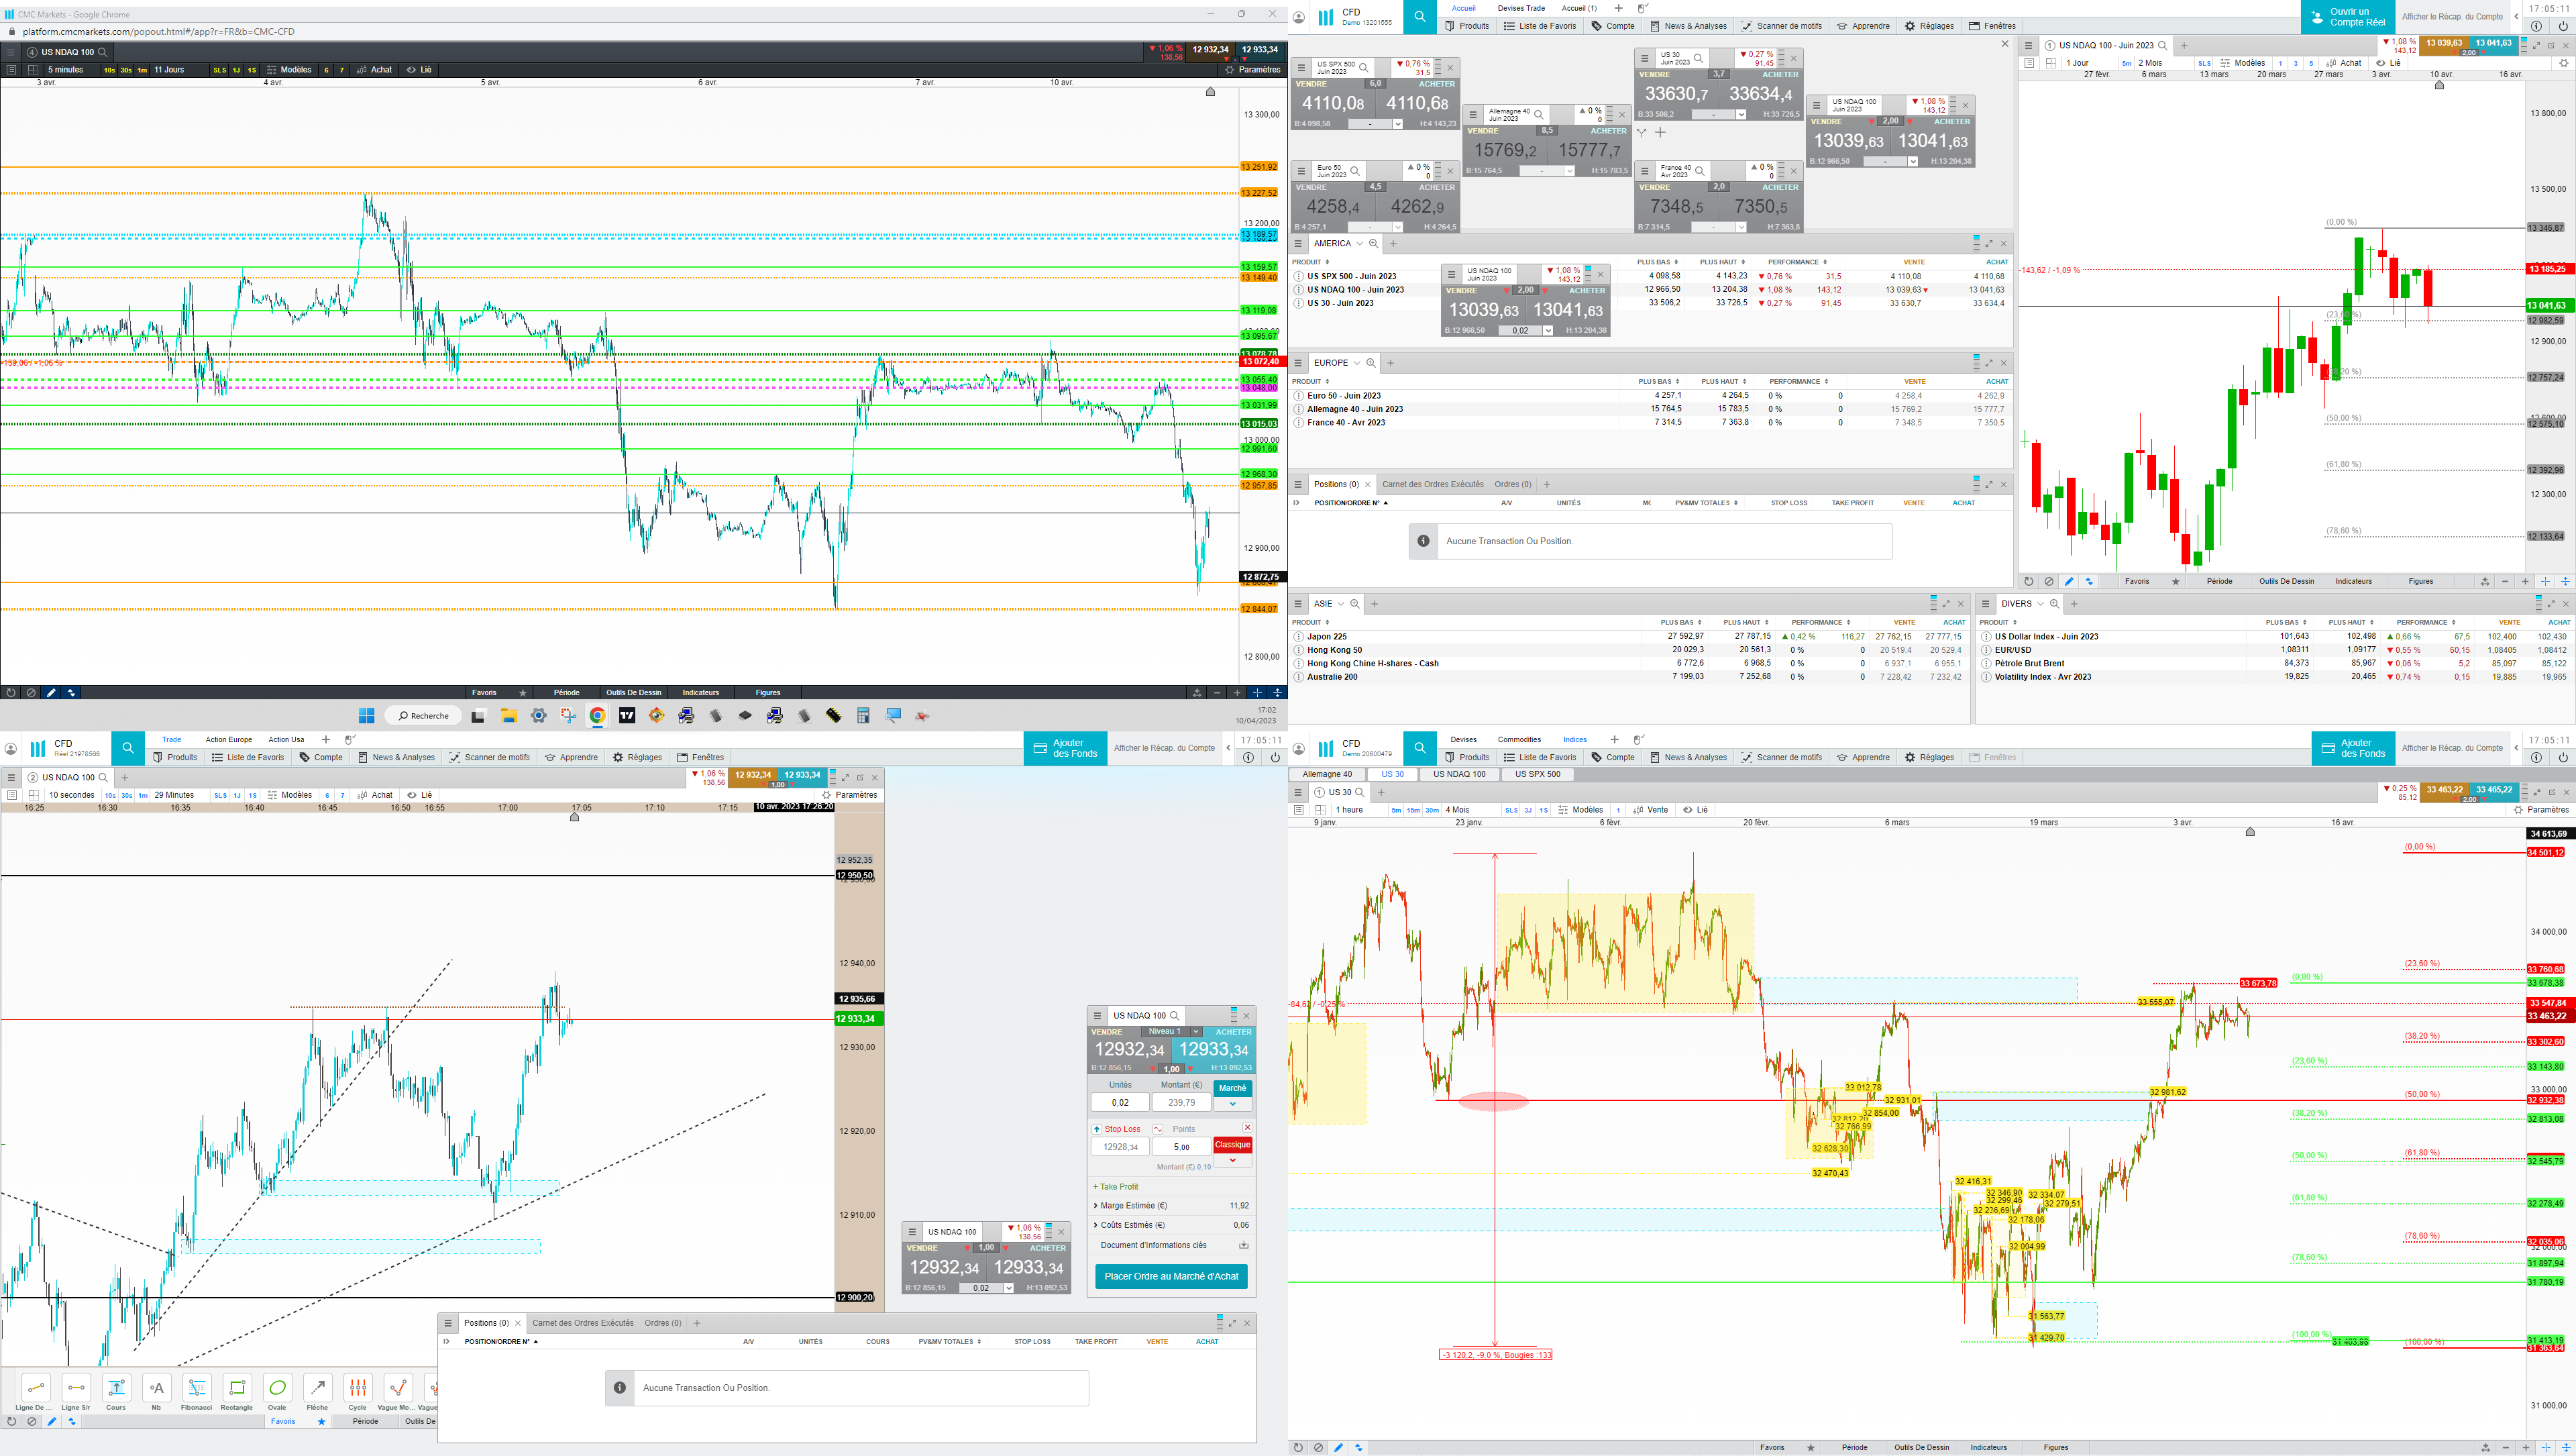Open the Action Europe layout tab
Image resolution: width=2576 pixels, height=1456 pixels.
[229, 740]
